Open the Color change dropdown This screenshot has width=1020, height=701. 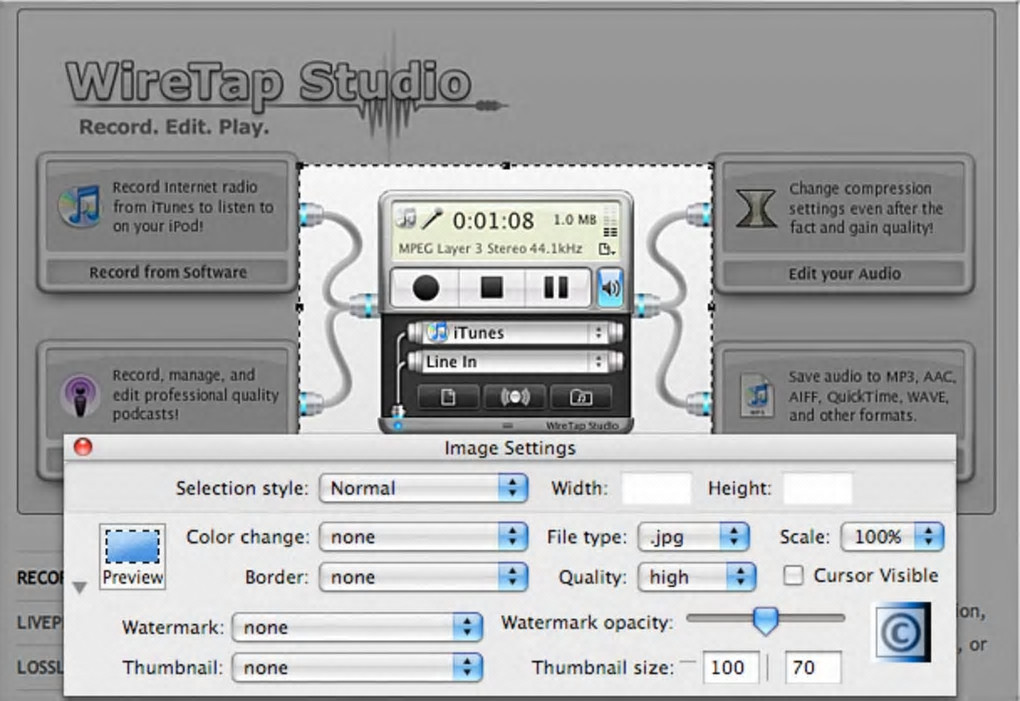pos(423,537)
